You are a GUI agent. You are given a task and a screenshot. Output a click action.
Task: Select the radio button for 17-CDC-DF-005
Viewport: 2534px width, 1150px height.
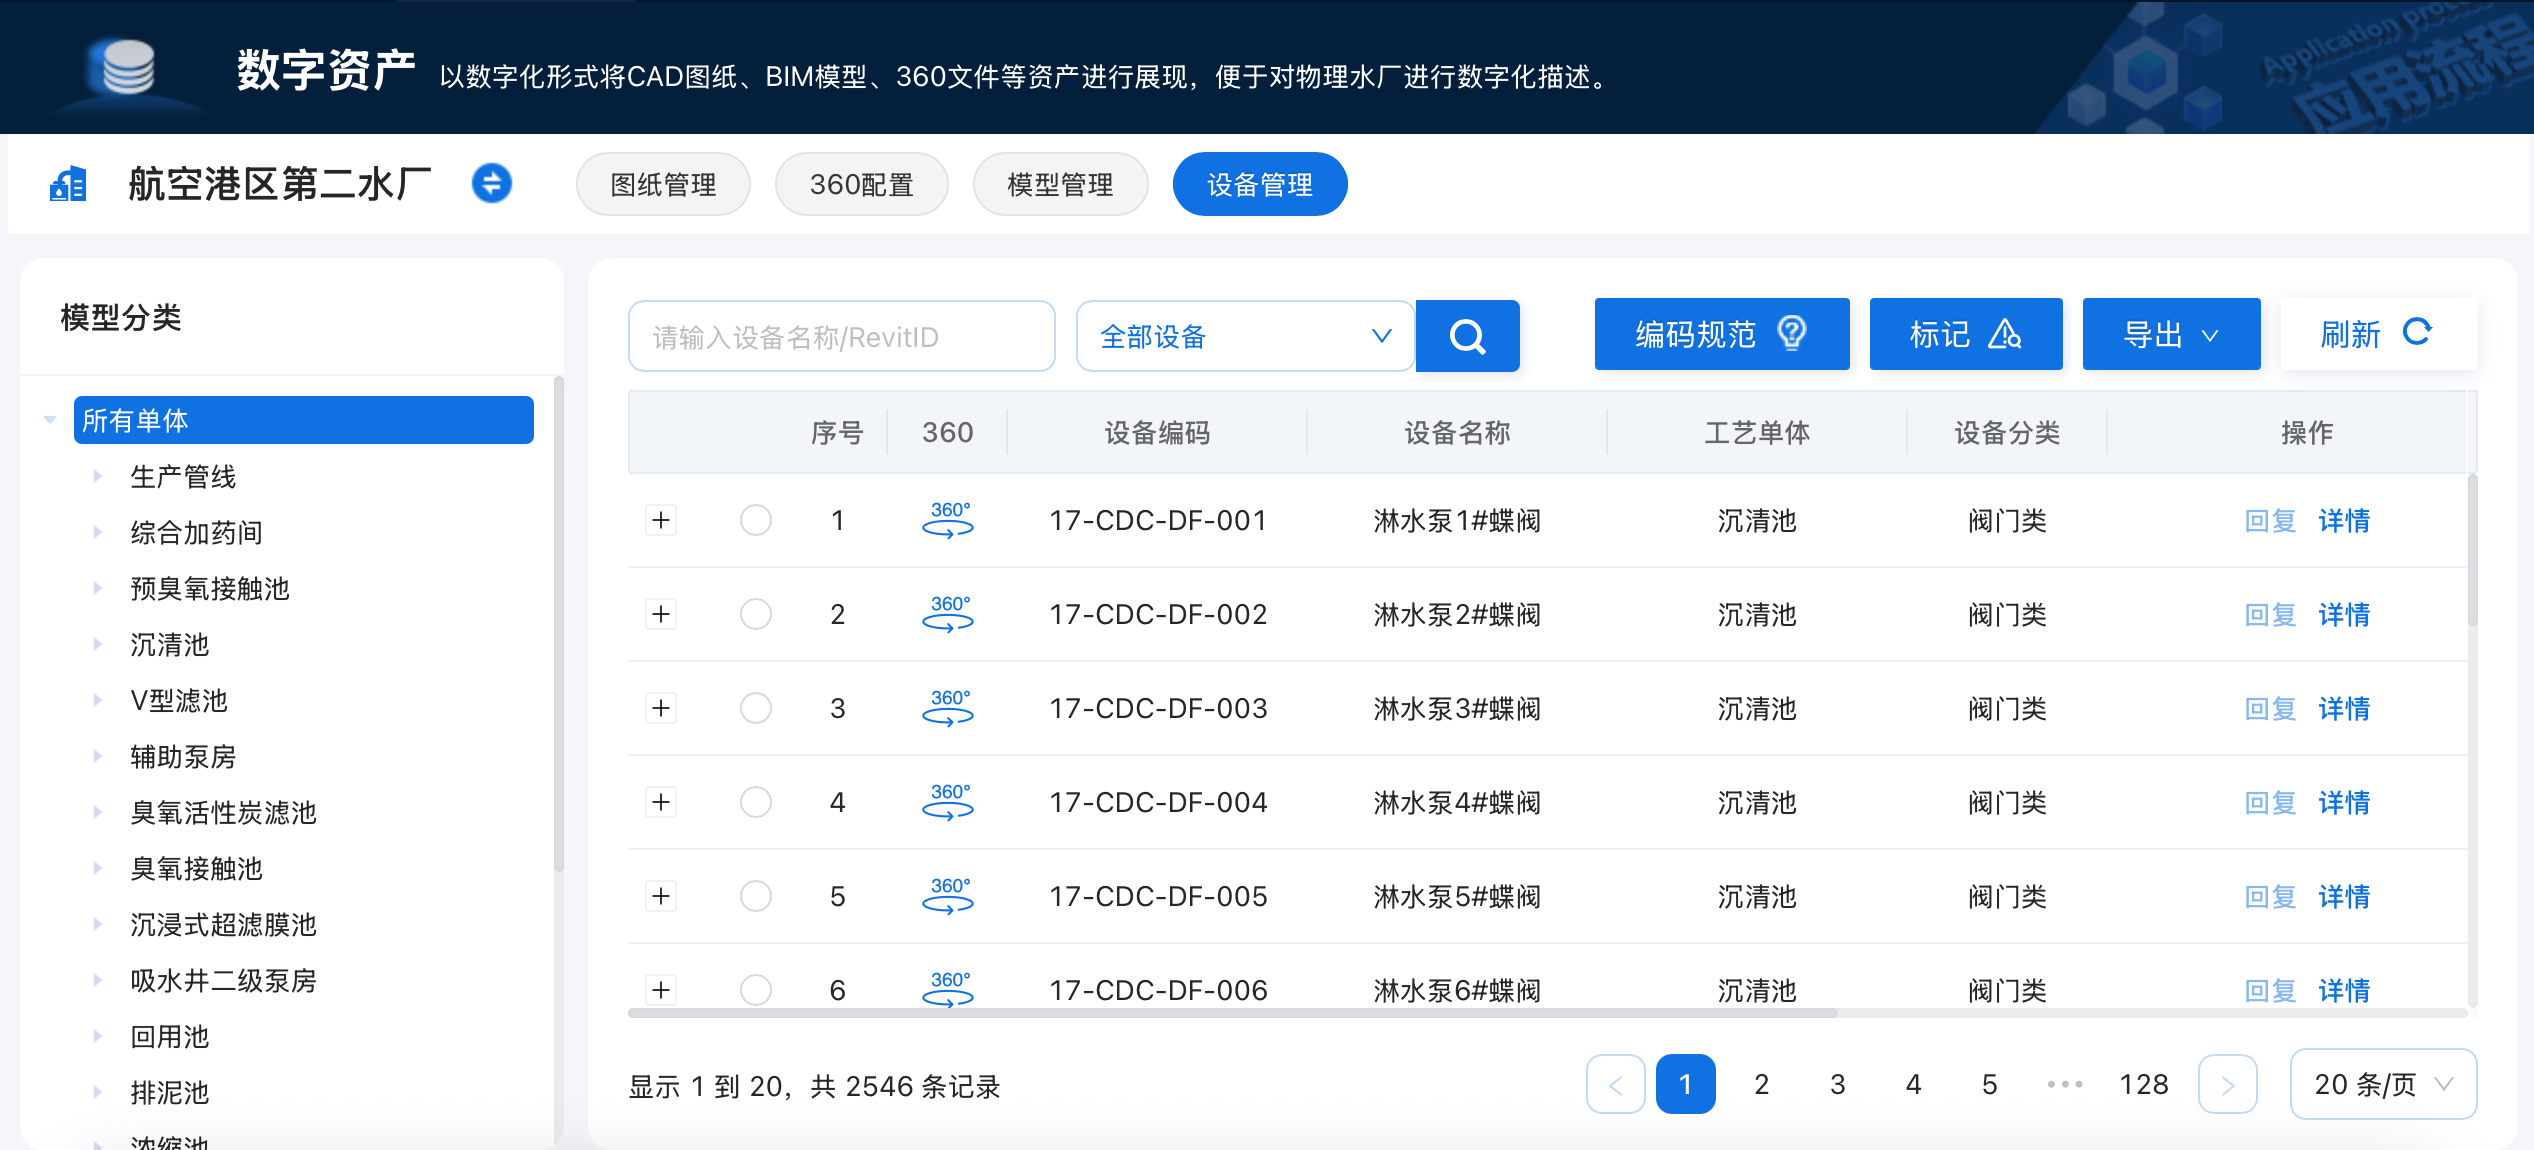(x=755, y=896)
